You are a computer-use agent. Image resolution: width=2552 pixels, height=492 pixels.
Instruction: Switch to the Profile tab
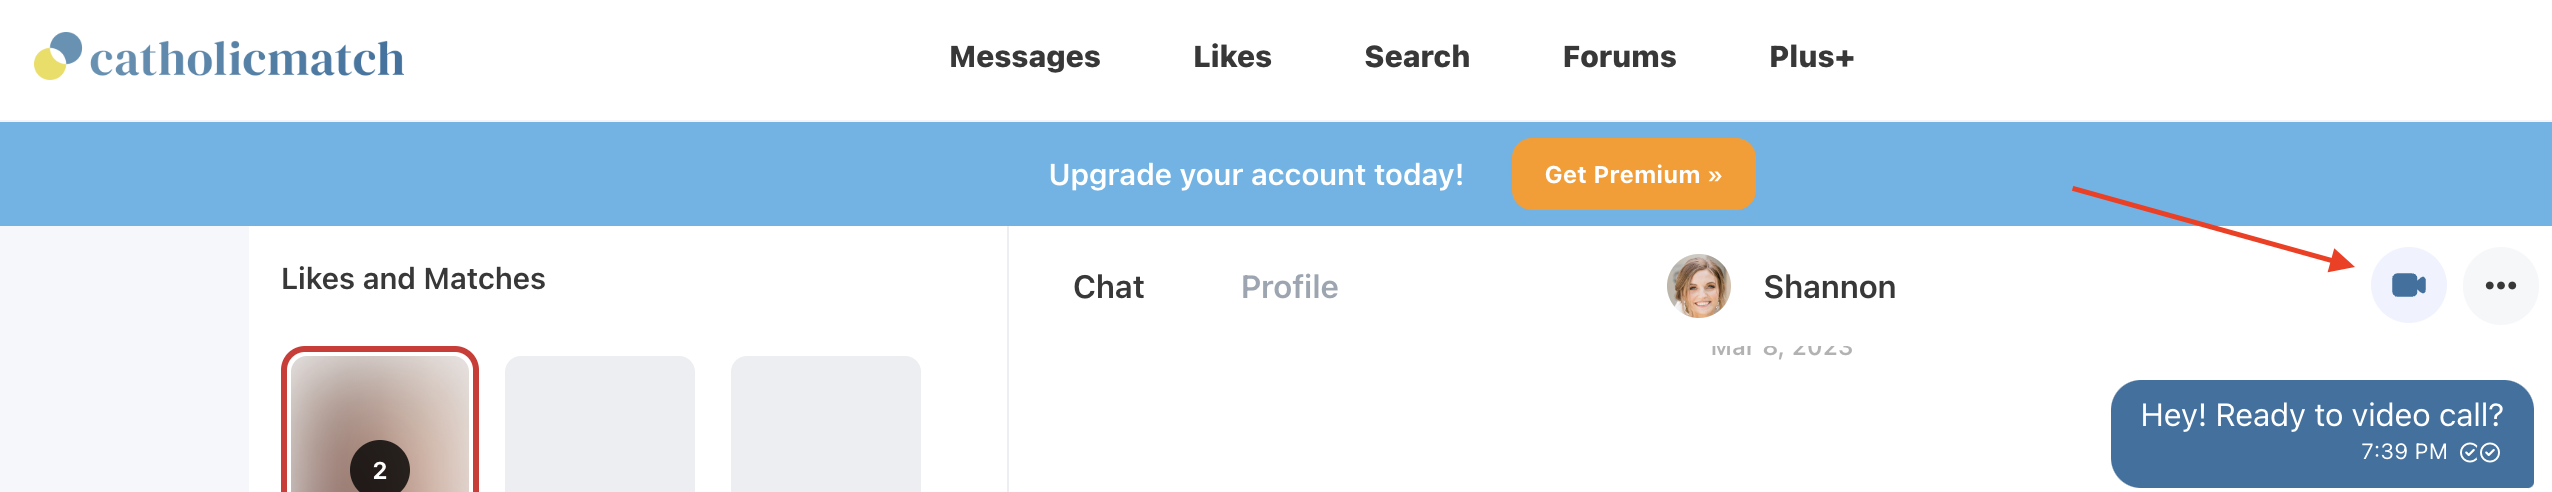tap(1289, 287)
